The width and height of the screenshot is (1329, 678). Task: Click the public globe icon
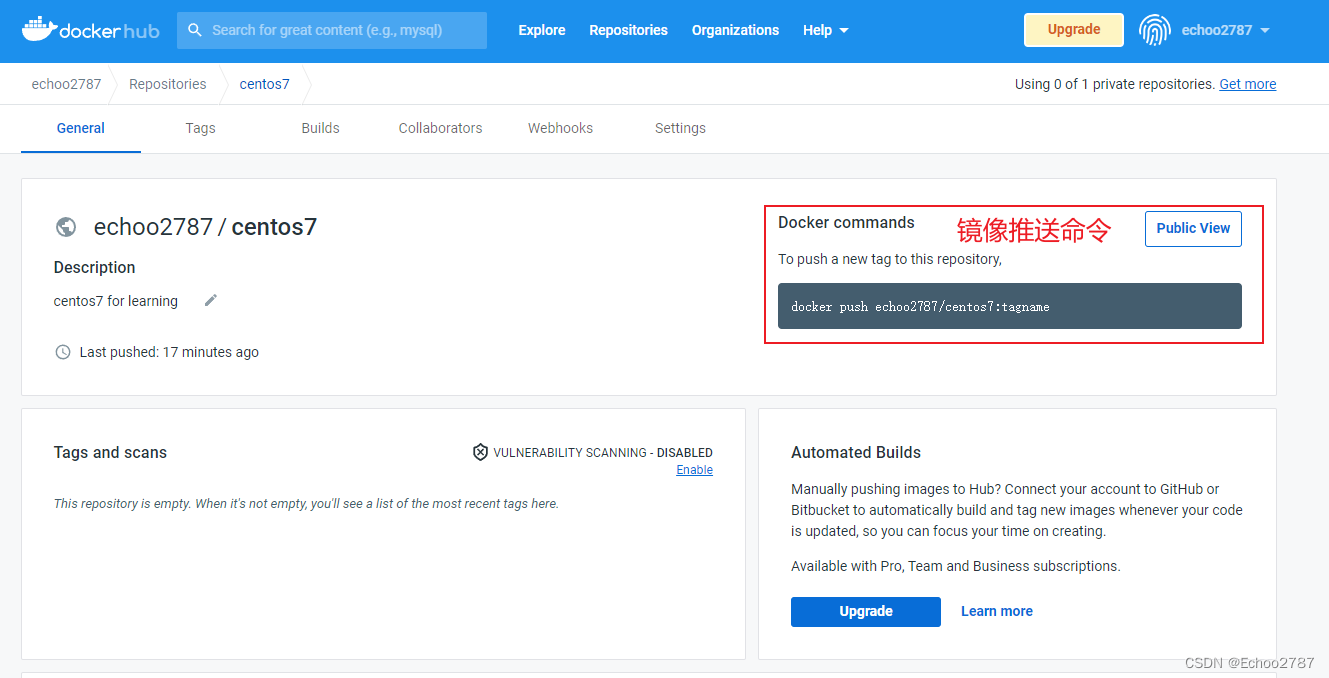66,227
